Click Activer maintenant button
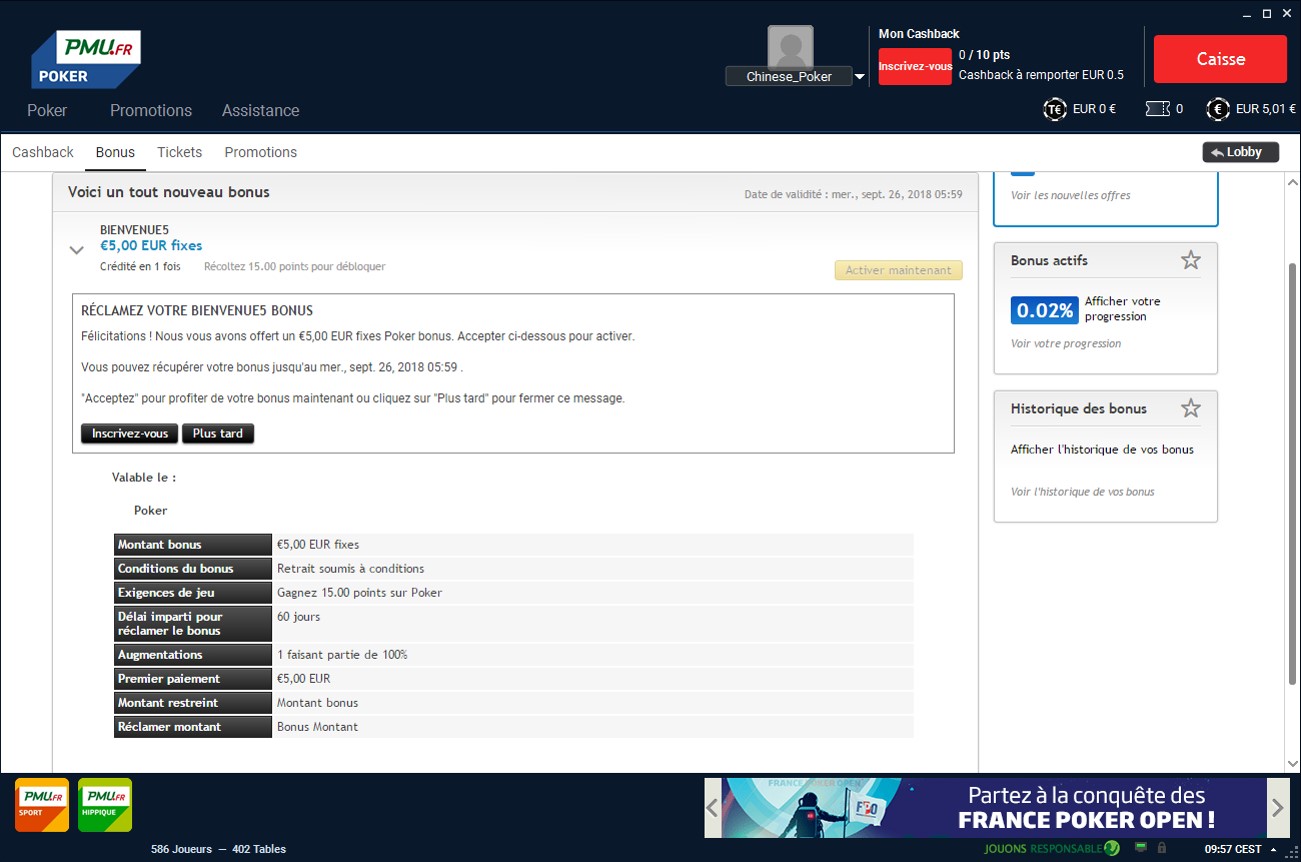The height and width of the screenshot is (862, 1301). click(x=898, y=270)
